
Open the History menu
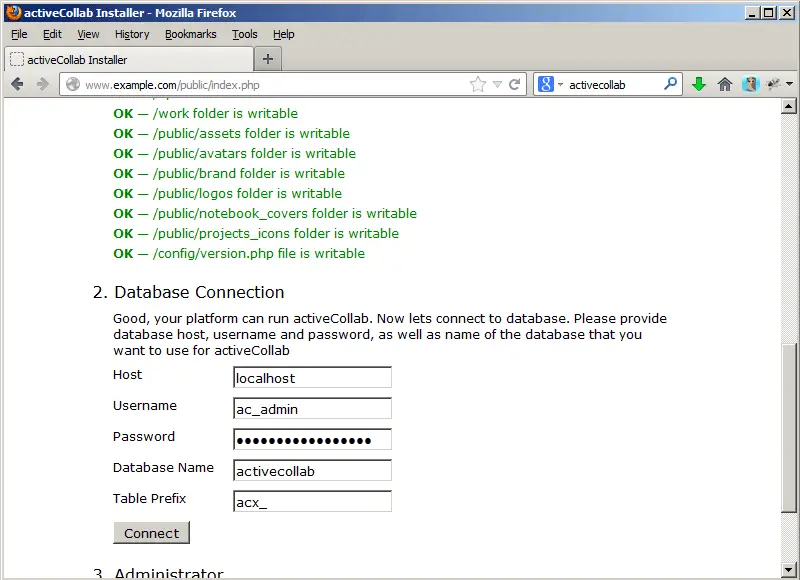(x=132, y=34)
